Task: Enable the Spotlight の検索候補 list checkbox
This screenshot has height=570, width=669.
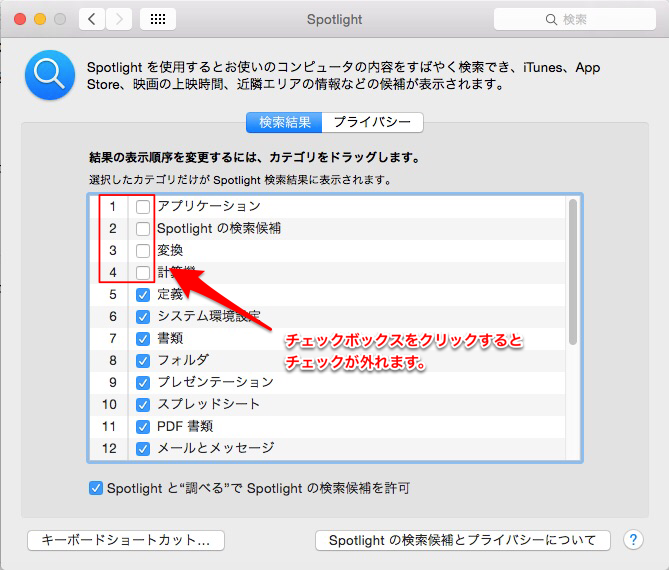Action: click(x=143, y=229)
